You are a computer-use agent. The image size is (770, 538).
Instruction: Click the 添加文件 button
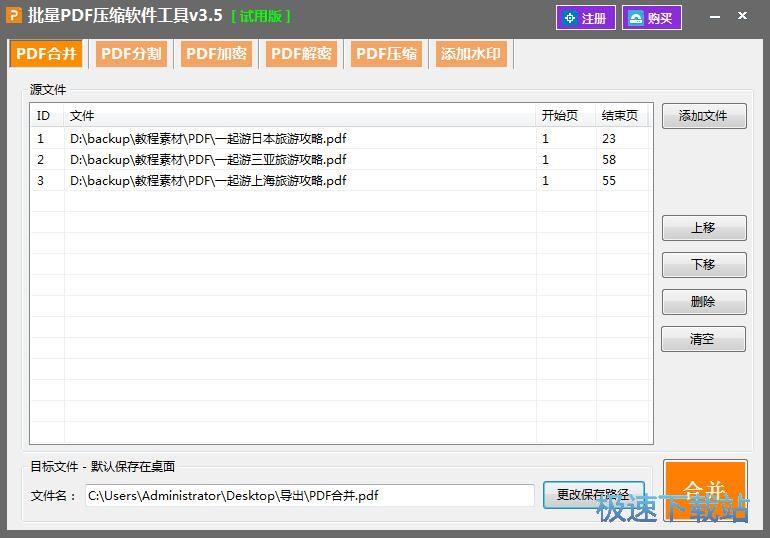[704, 116]
